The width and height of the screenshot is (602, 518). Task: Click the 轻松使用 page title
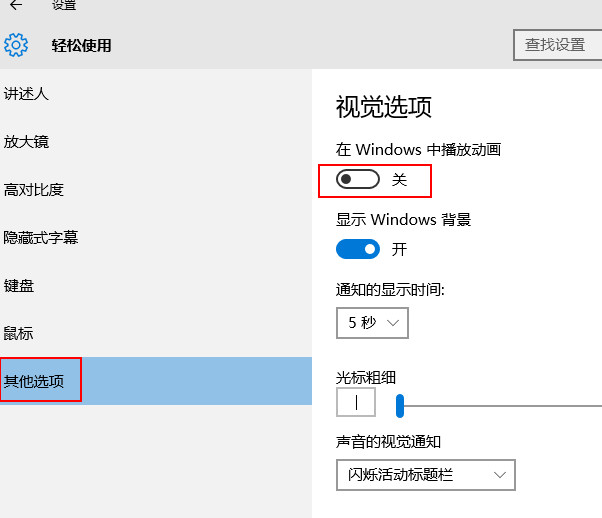(x=81, y=45)
